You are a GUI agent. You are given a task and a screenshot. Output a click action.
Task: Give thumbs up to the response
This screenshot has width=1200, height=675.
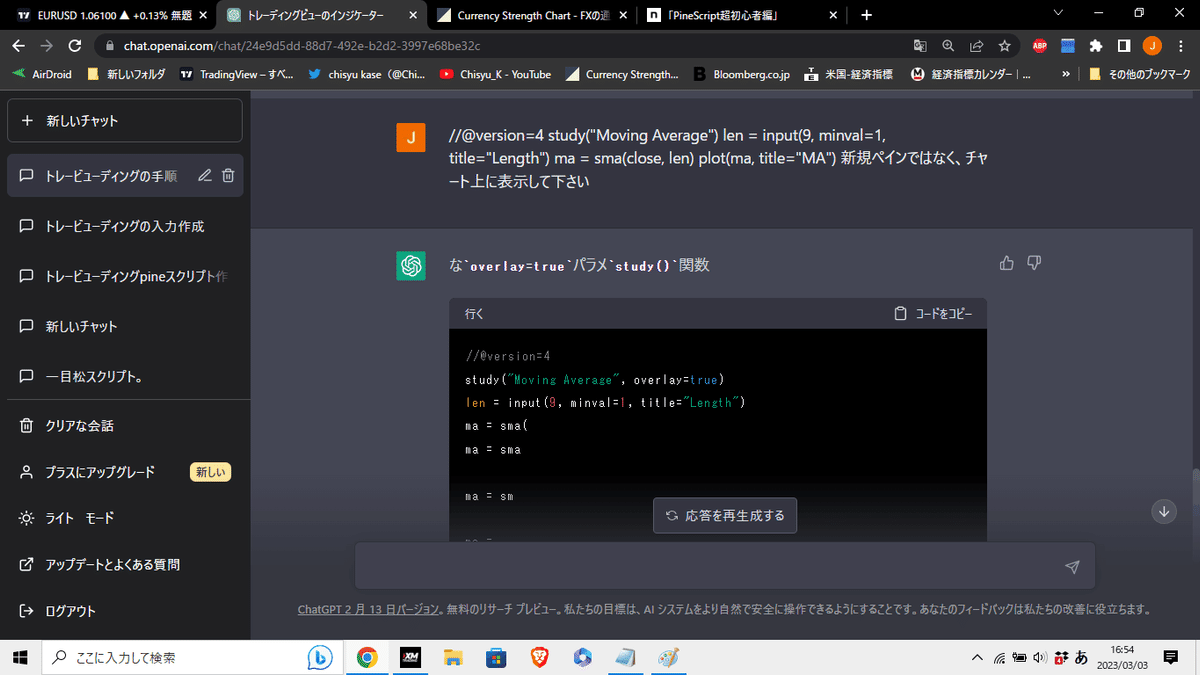coord(1007,263)
